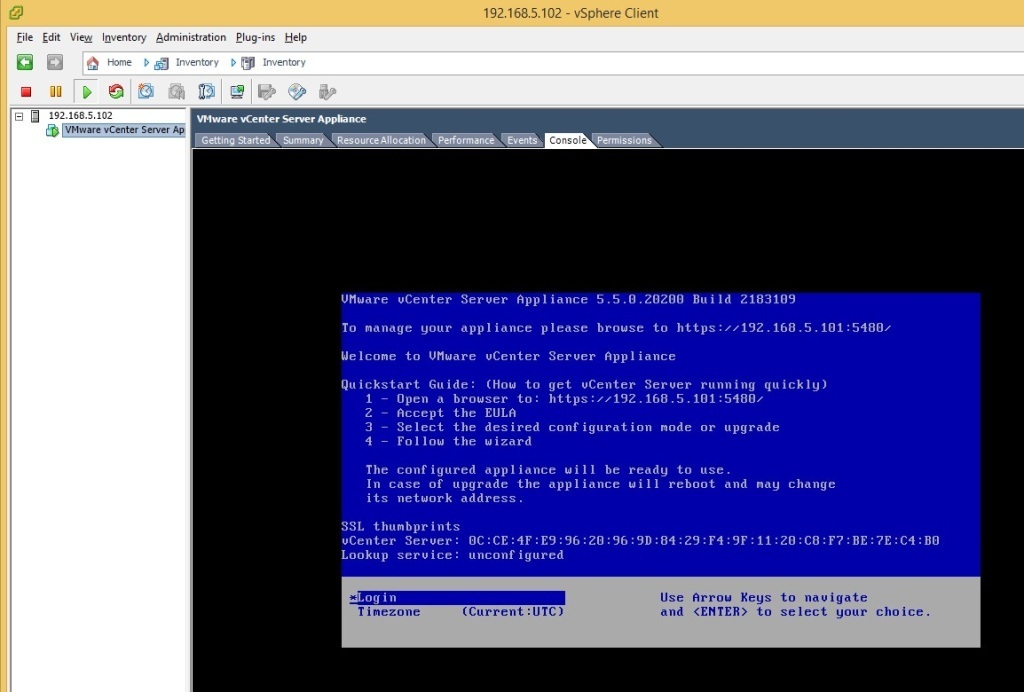Click the second Inventory breadcrumb label
This screenshot has width=1024, height=692.
(x=283, y=62)
